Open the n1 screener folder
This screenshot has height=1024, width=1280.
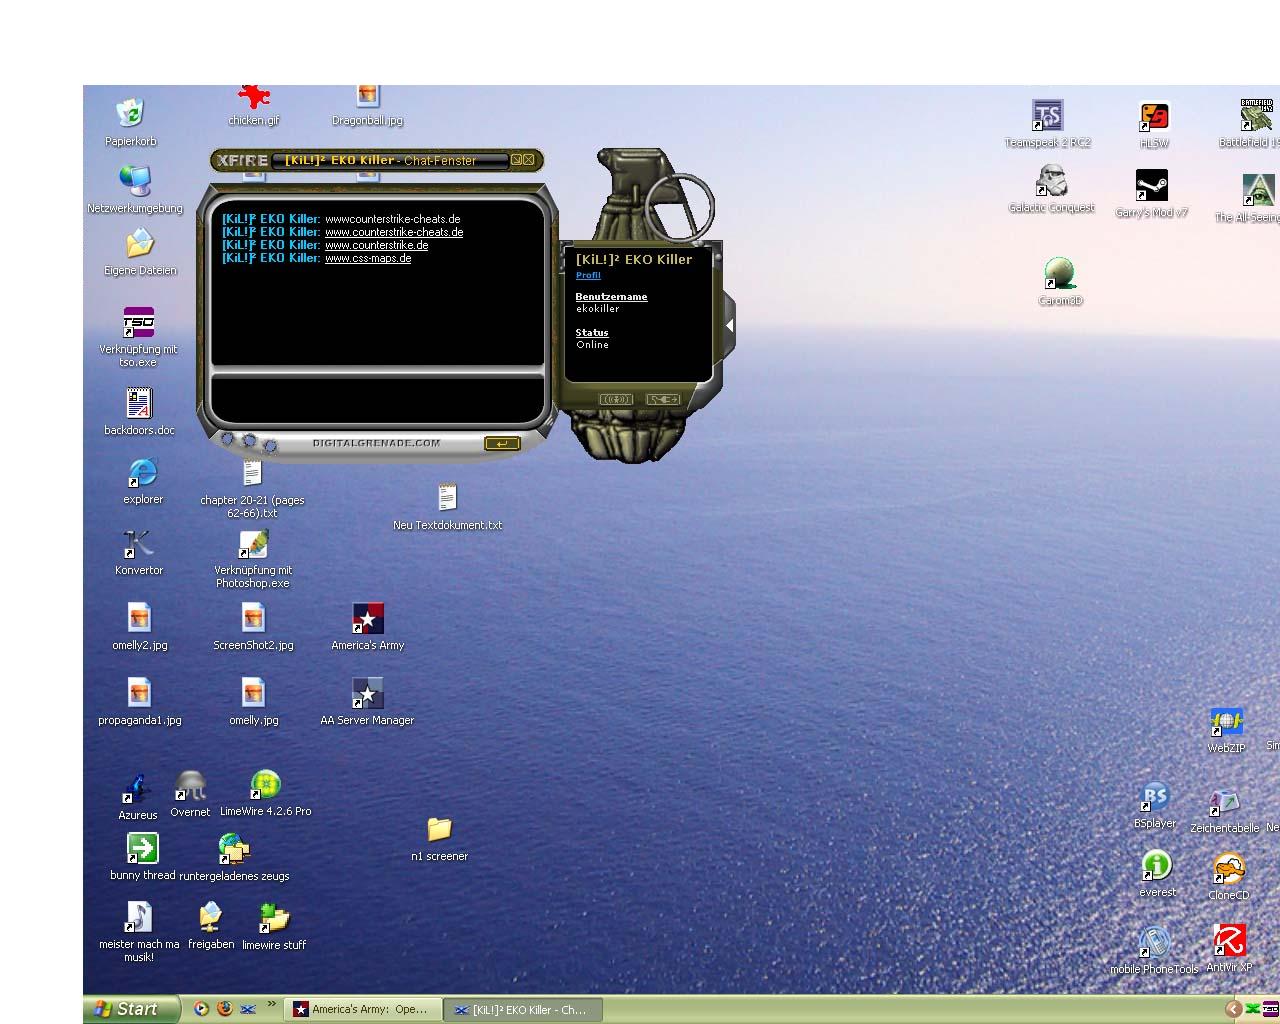pos(439,838)
